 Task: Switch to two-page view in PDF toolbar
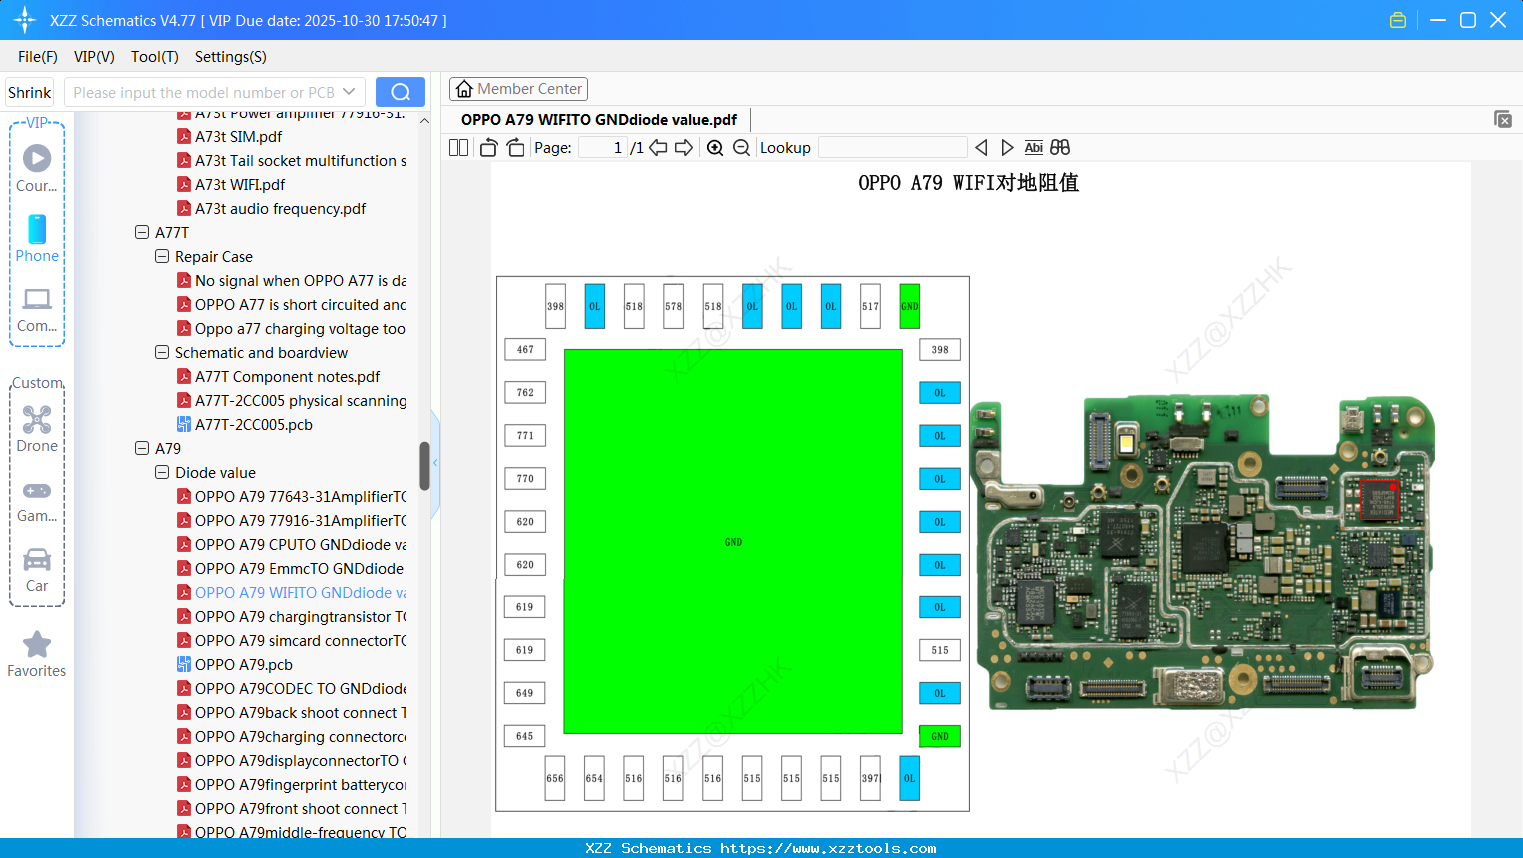pyautogui.click(x=457, y=147)
